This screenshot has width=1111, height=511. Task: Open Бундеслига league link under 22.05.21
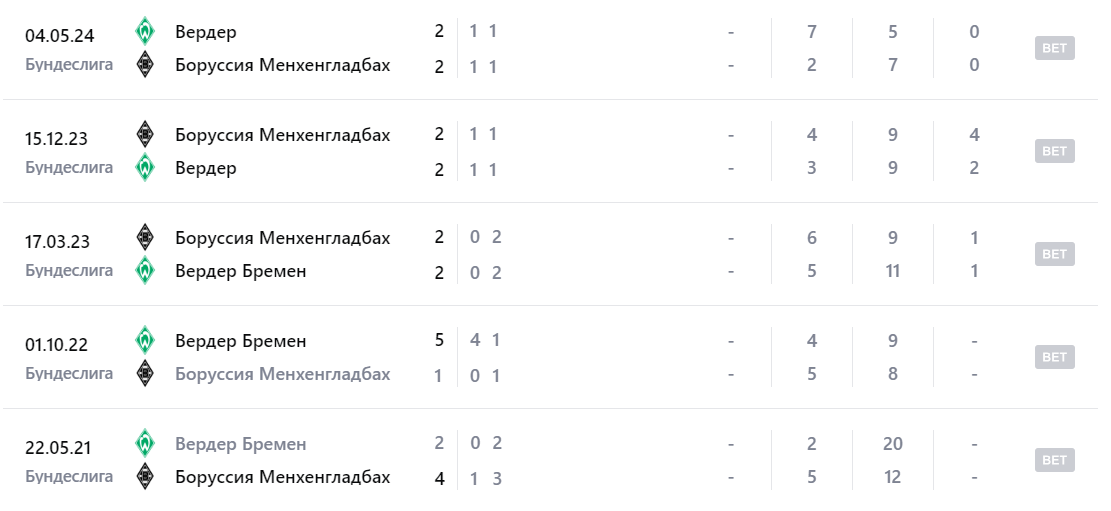(69, 477)
